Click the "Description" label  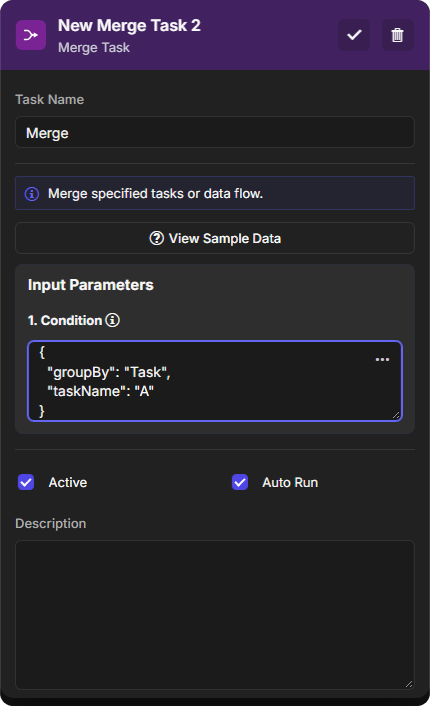tap(50, 524)
